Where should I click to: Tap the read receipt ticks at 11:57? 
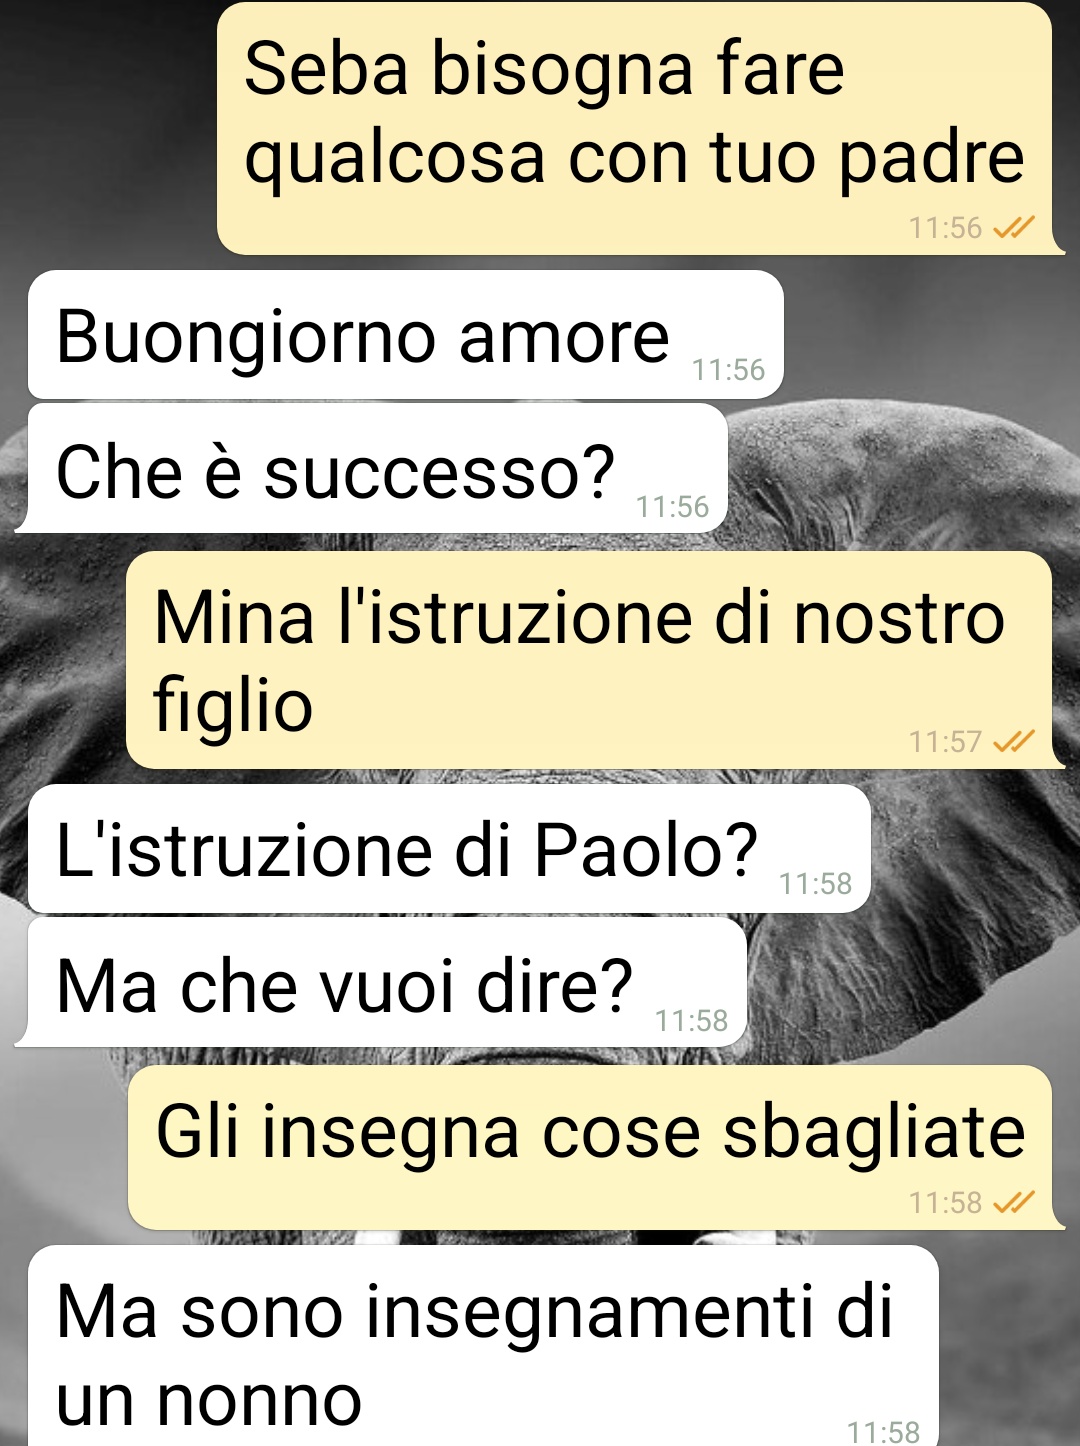1013,742
